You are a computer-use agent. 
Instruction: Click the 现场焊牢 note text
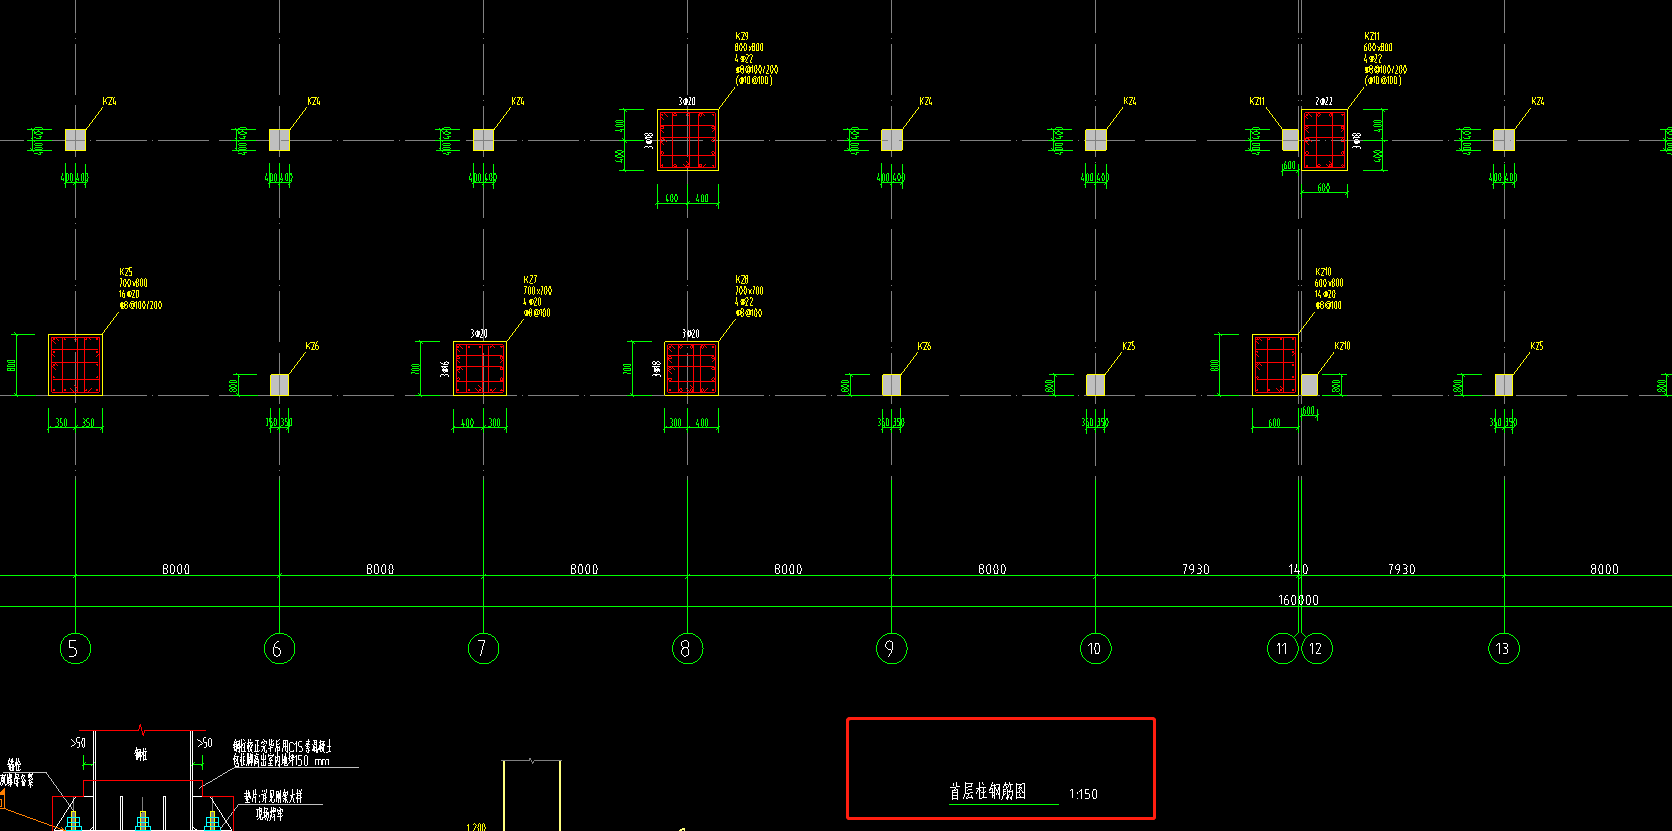[x=269, y=814]
